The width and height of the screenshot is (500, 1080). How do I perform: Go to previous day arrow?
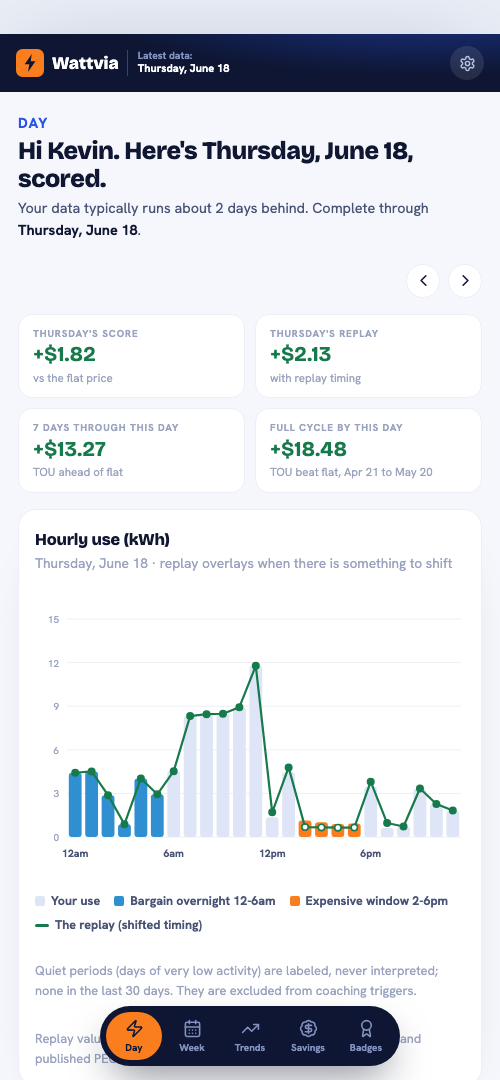coord(423,280)
